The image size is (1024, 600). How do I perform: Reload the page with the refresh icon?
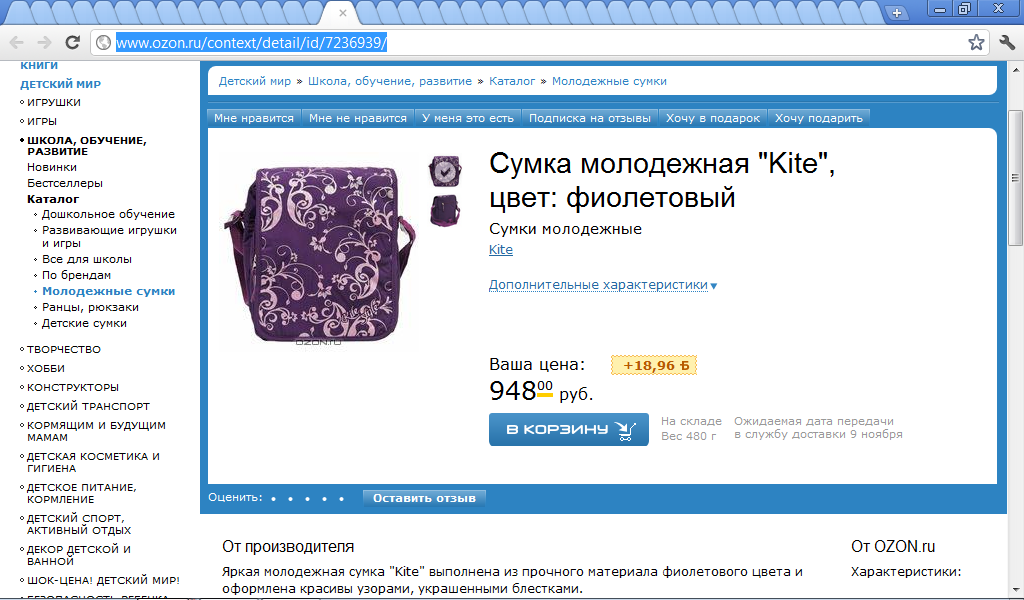(72, 42)
